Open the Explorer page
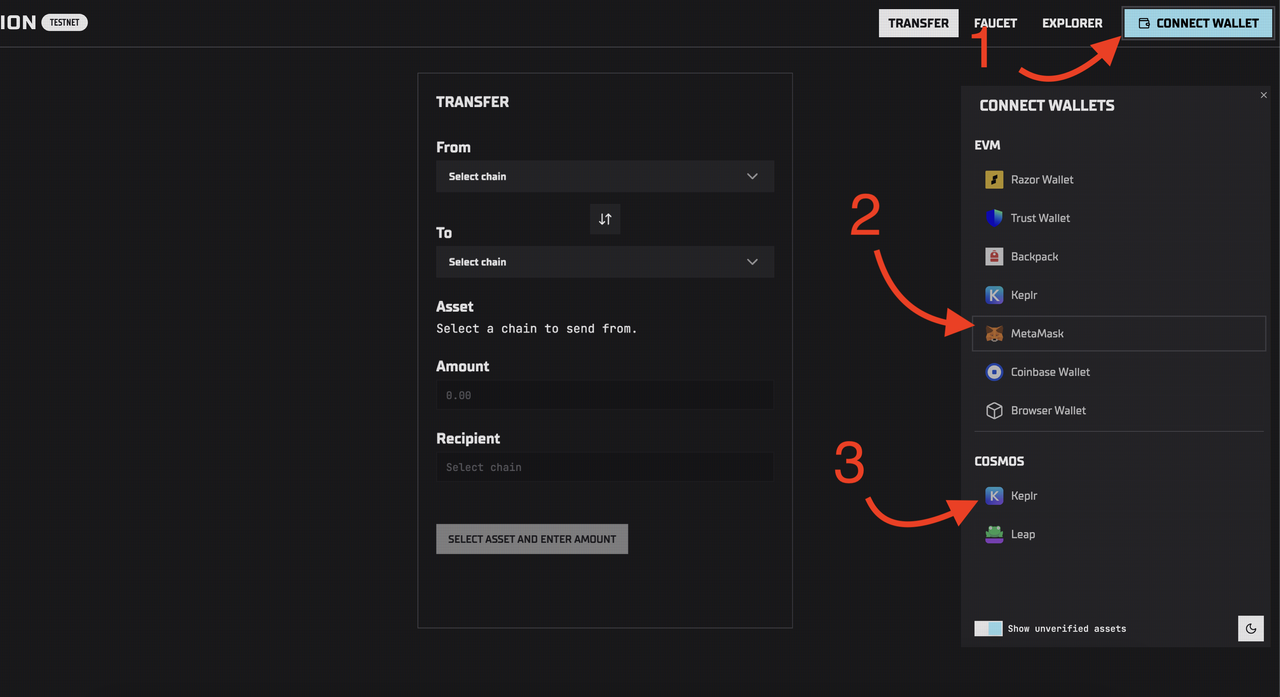Screen dimensions: 1280x697 pos(1072,23)
